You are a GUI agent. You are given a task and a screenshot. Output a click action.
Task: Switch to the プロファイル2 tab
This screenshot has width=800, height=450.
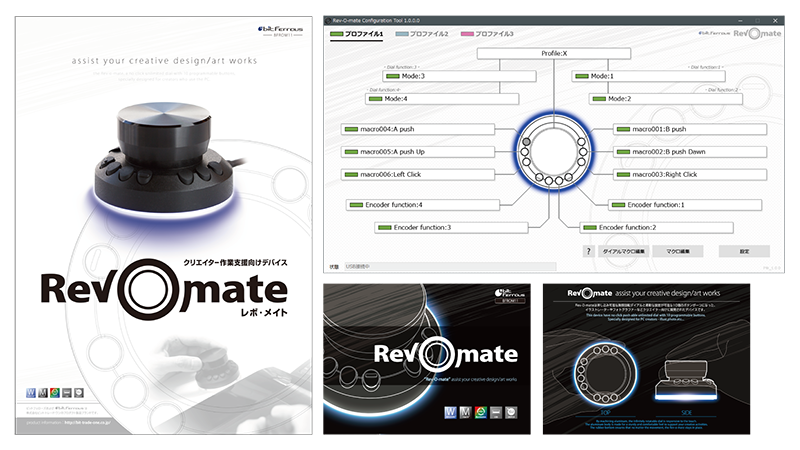pyautogui.click(x=421, y=34)
